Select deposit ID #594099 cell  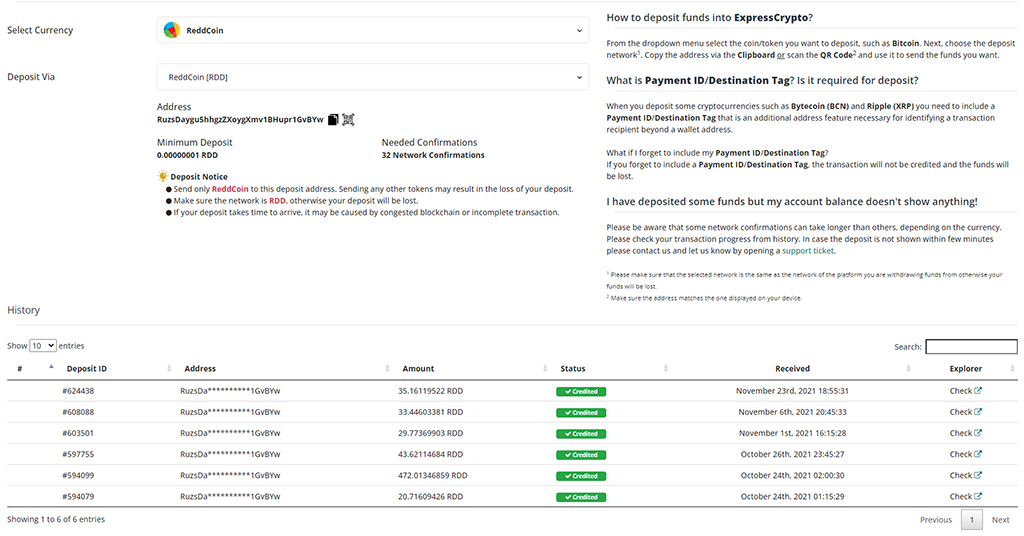78,475
